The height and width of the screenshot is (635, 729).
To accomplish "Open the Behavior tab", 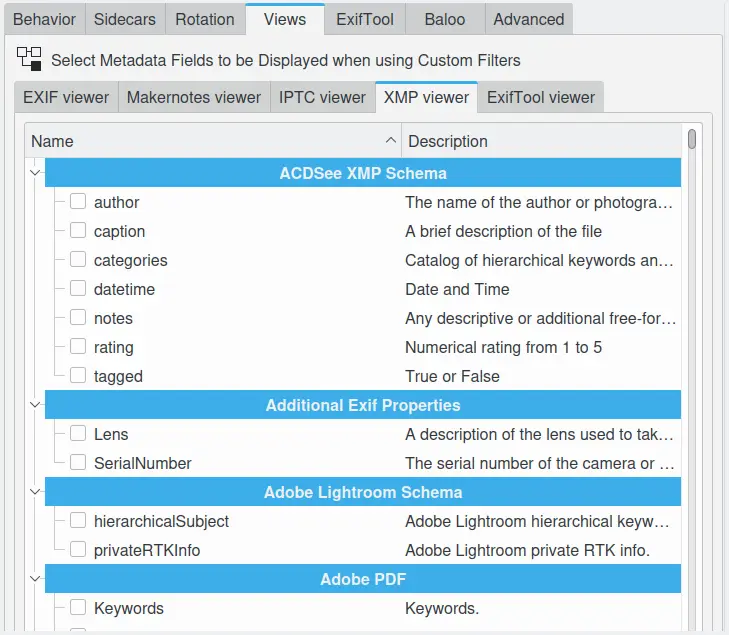I will click(44, 19).
